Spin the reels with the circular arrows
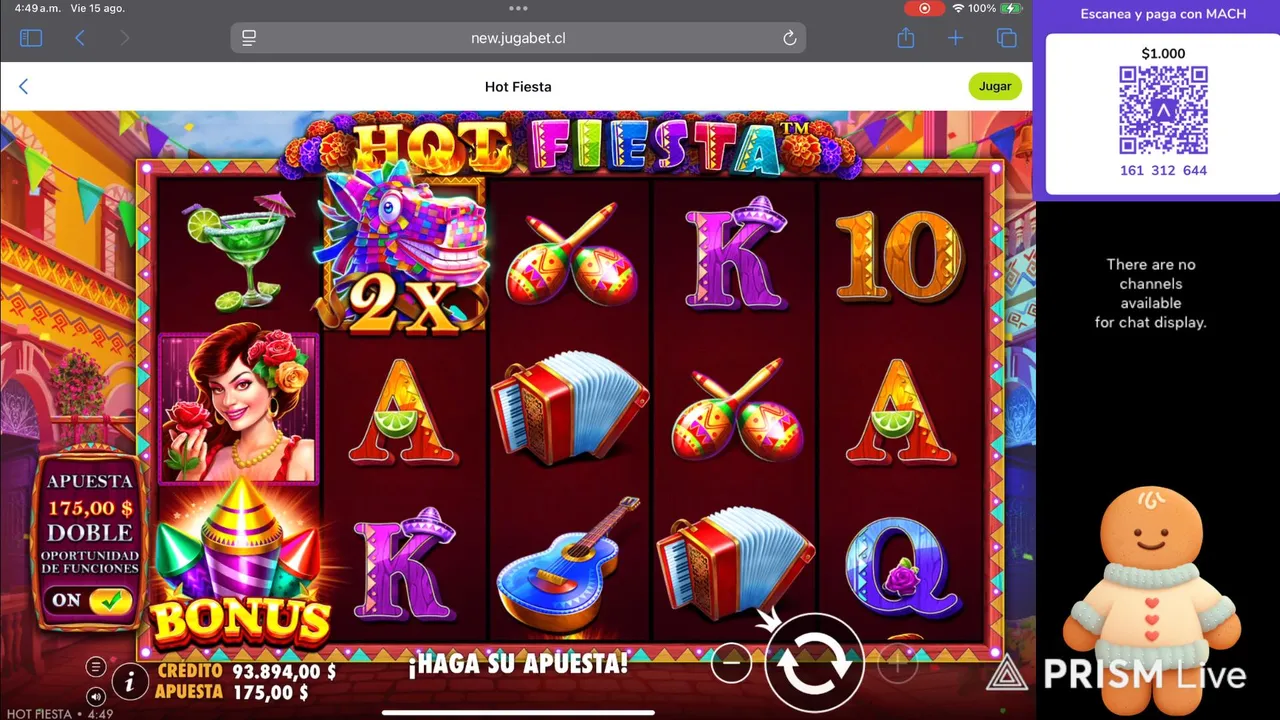 pyautogui.click(x=814, y=663)
